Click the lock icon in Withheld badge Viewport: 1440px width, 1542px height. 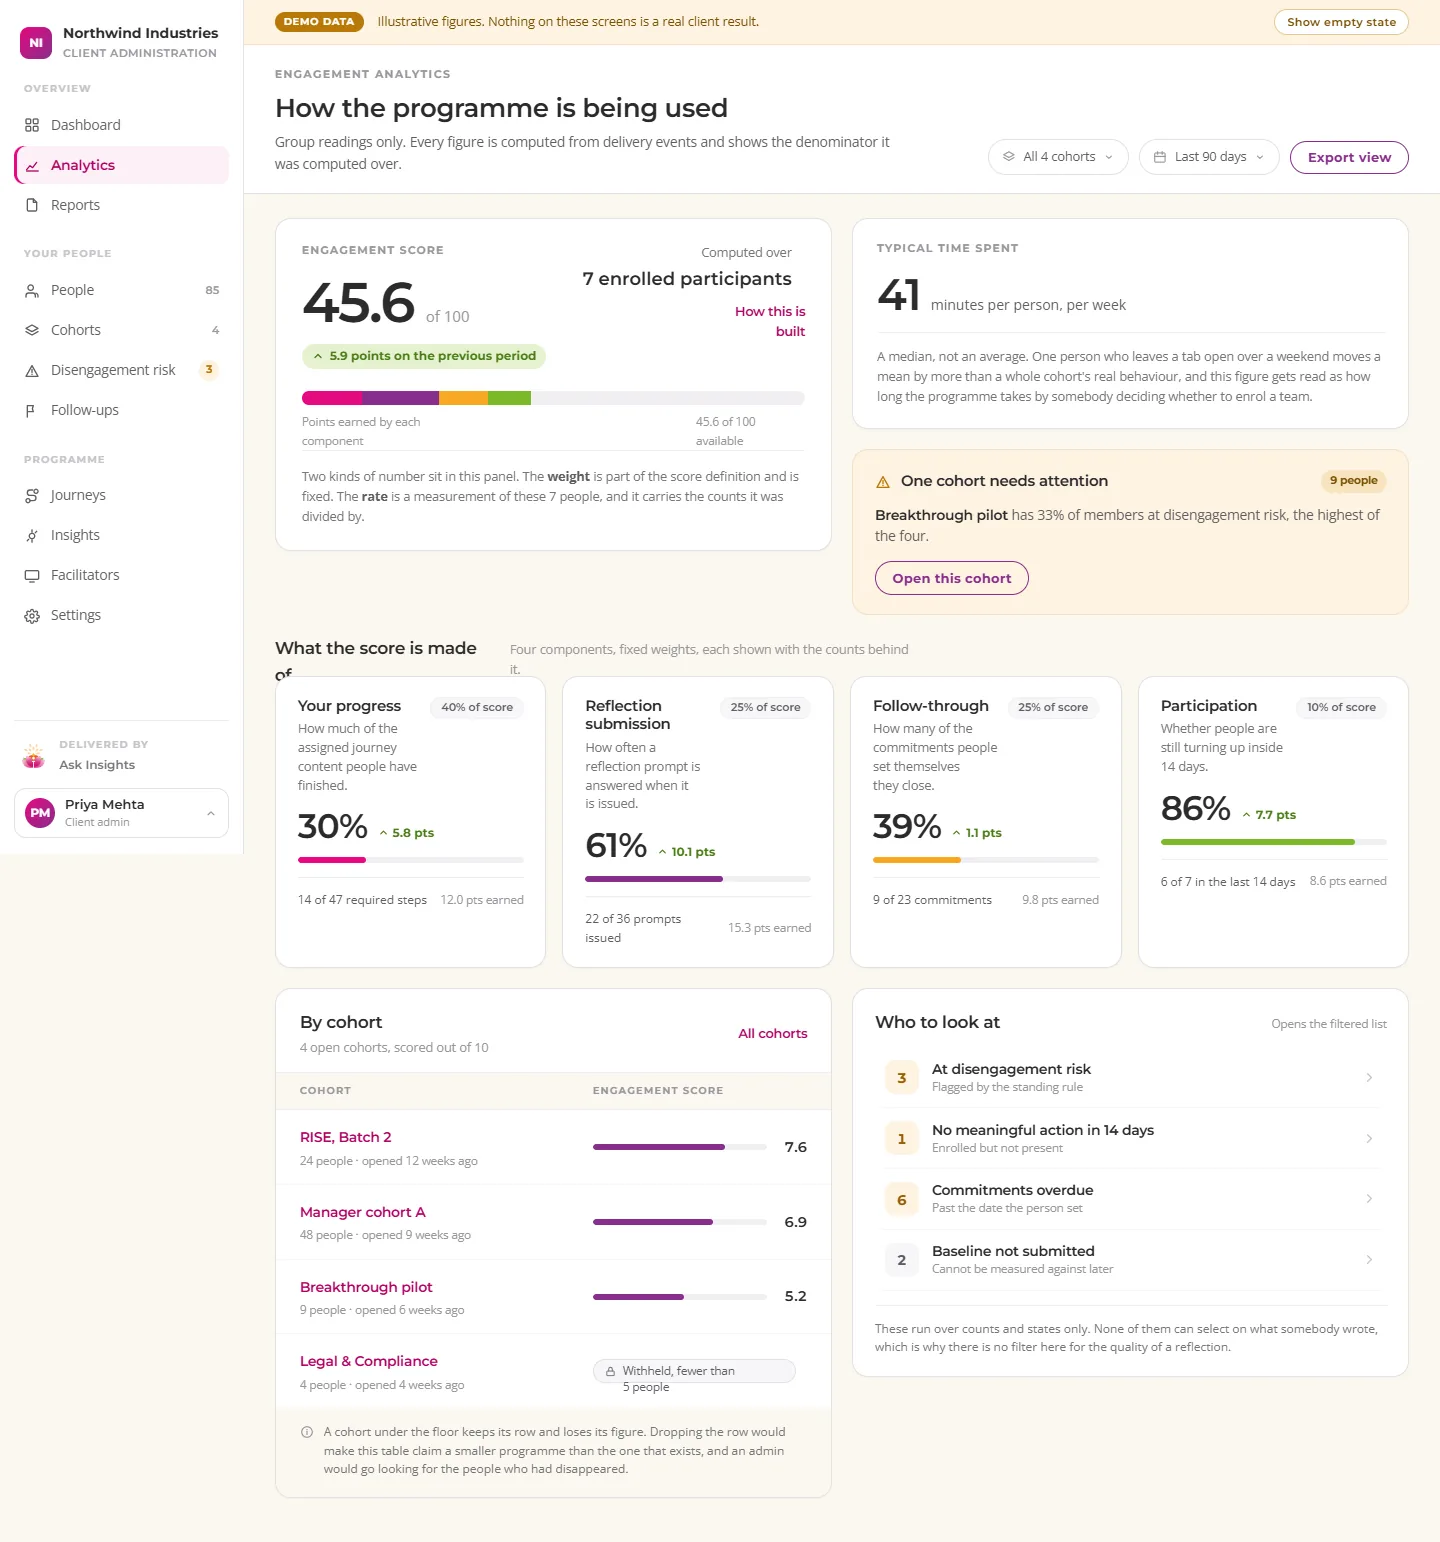(610, 1371)
